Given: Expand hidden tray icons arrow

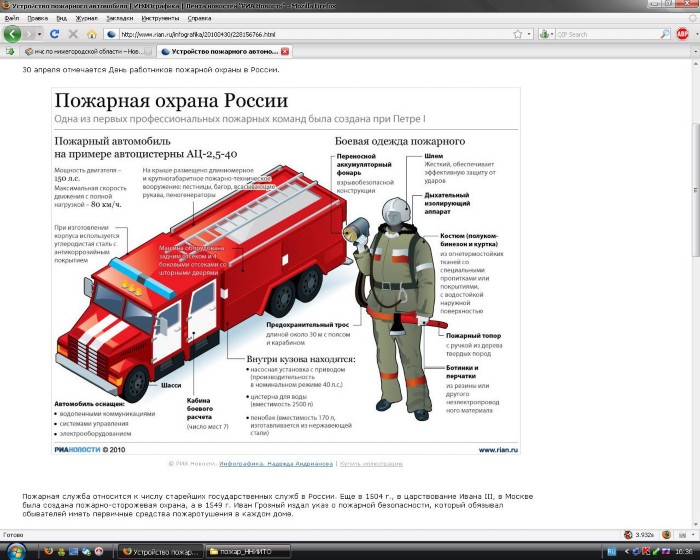Looking at the screenshot, I should coord(627,552).
